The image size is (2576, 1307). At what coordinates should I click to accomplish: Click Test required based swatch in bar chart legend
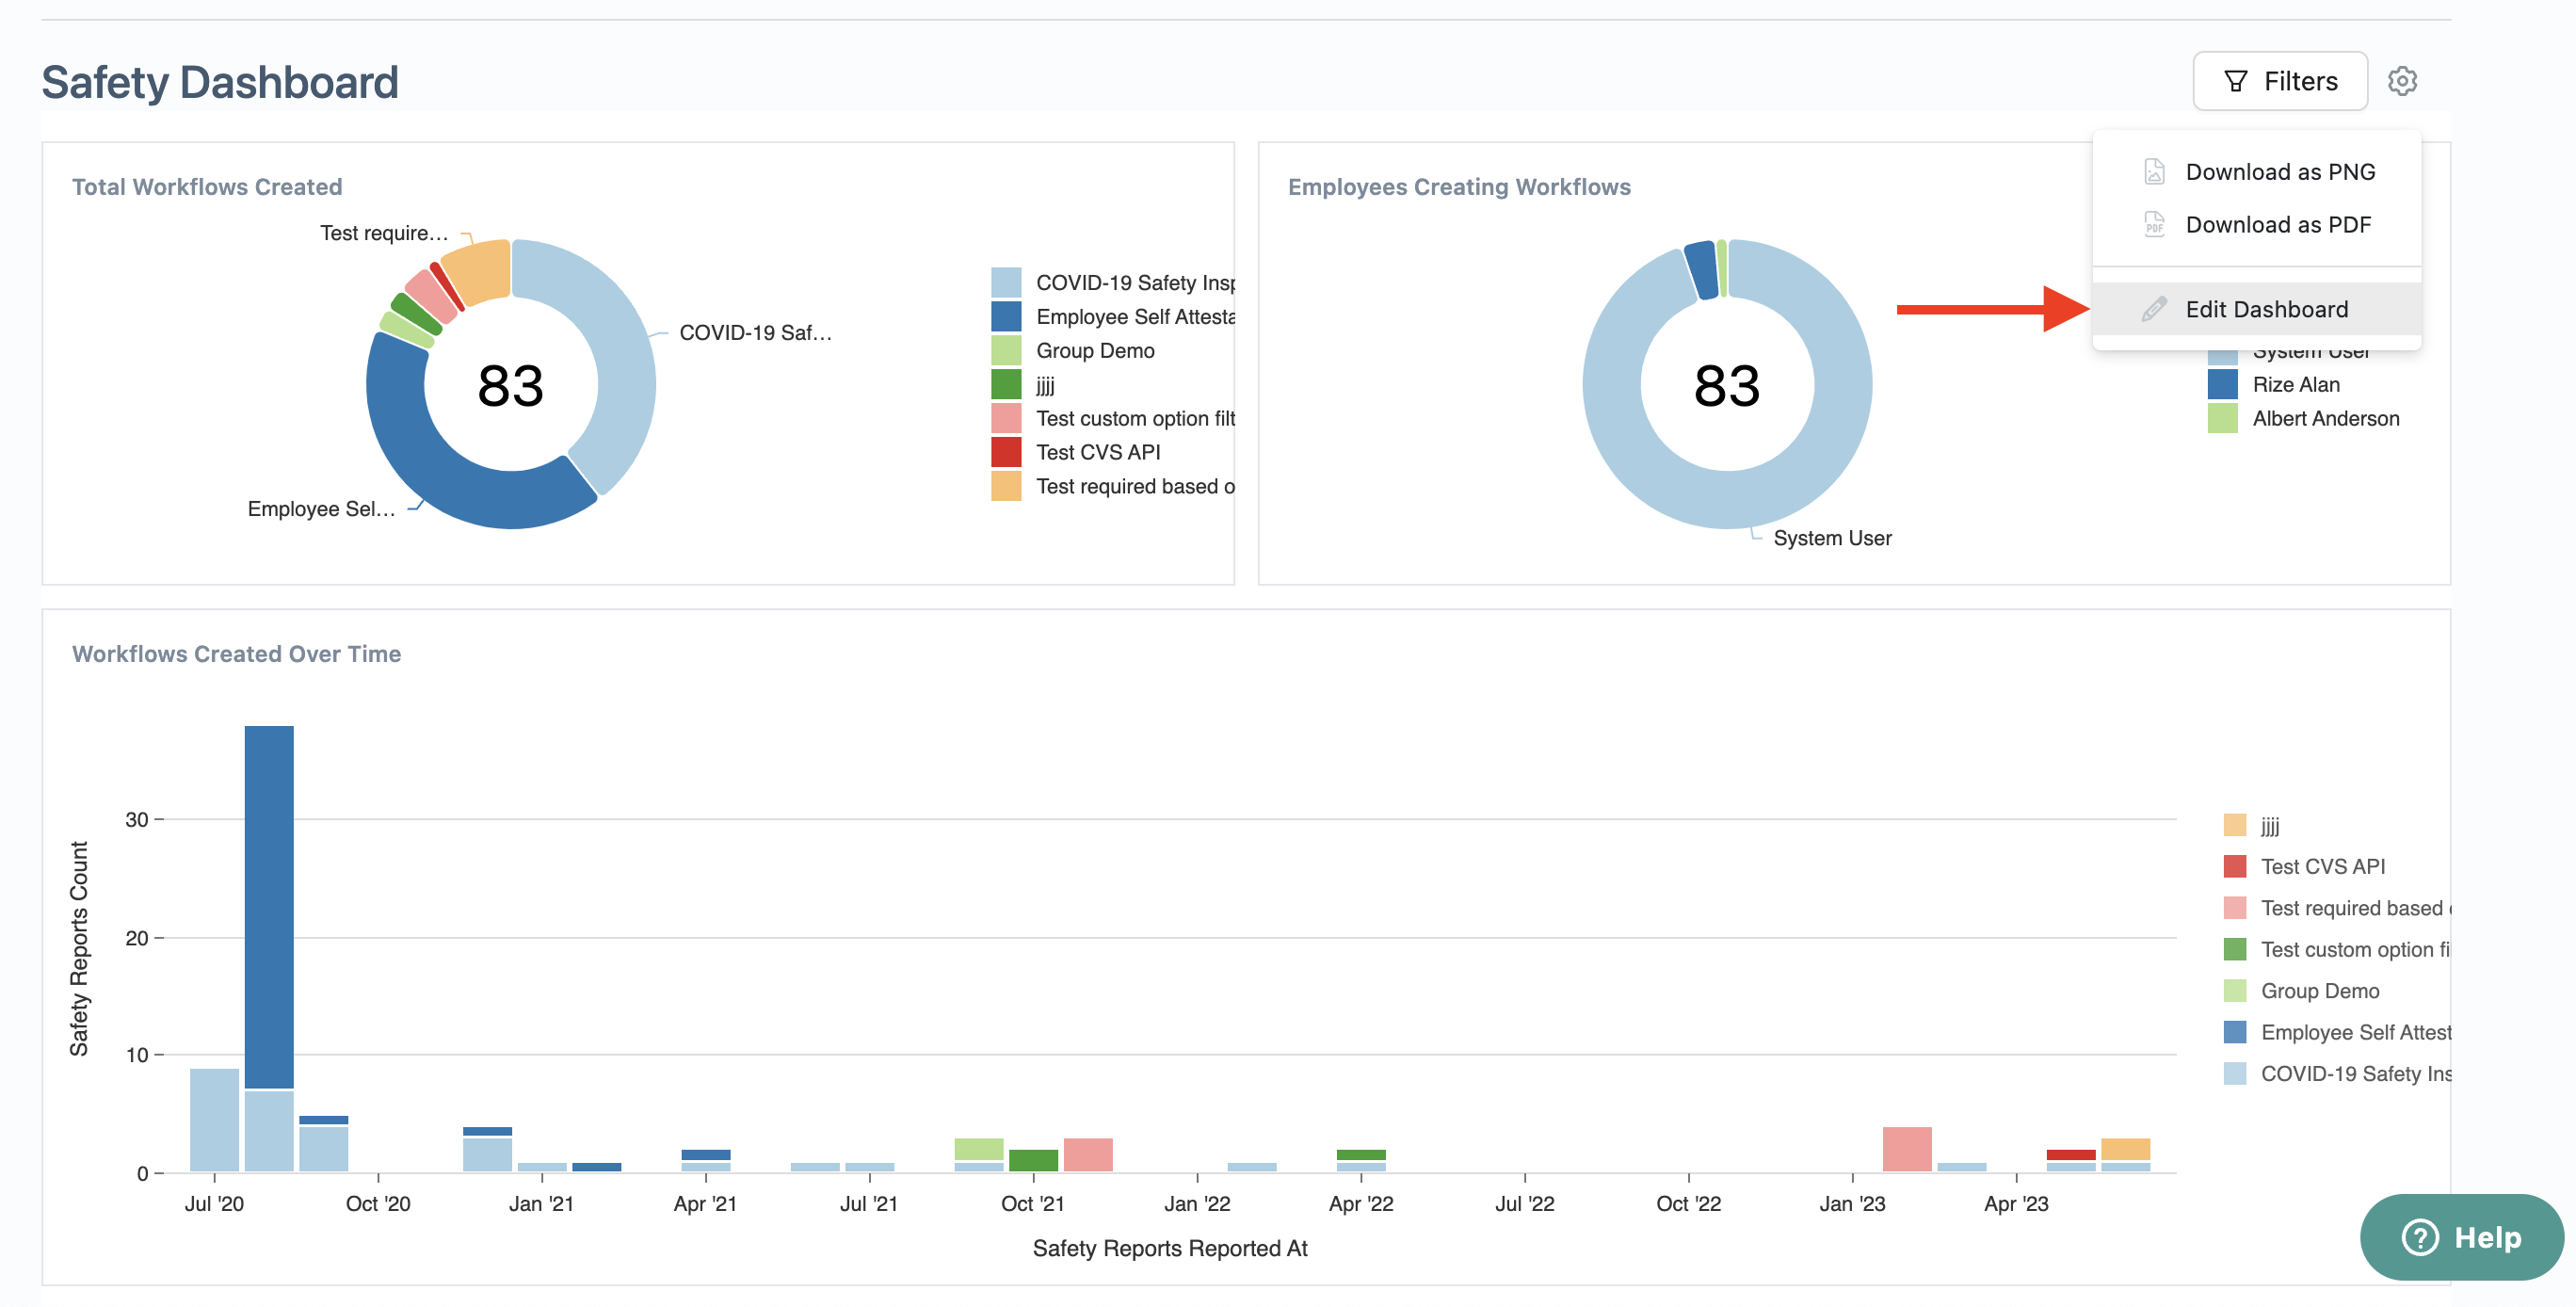pyautogui.click(x=2235, y=908)
